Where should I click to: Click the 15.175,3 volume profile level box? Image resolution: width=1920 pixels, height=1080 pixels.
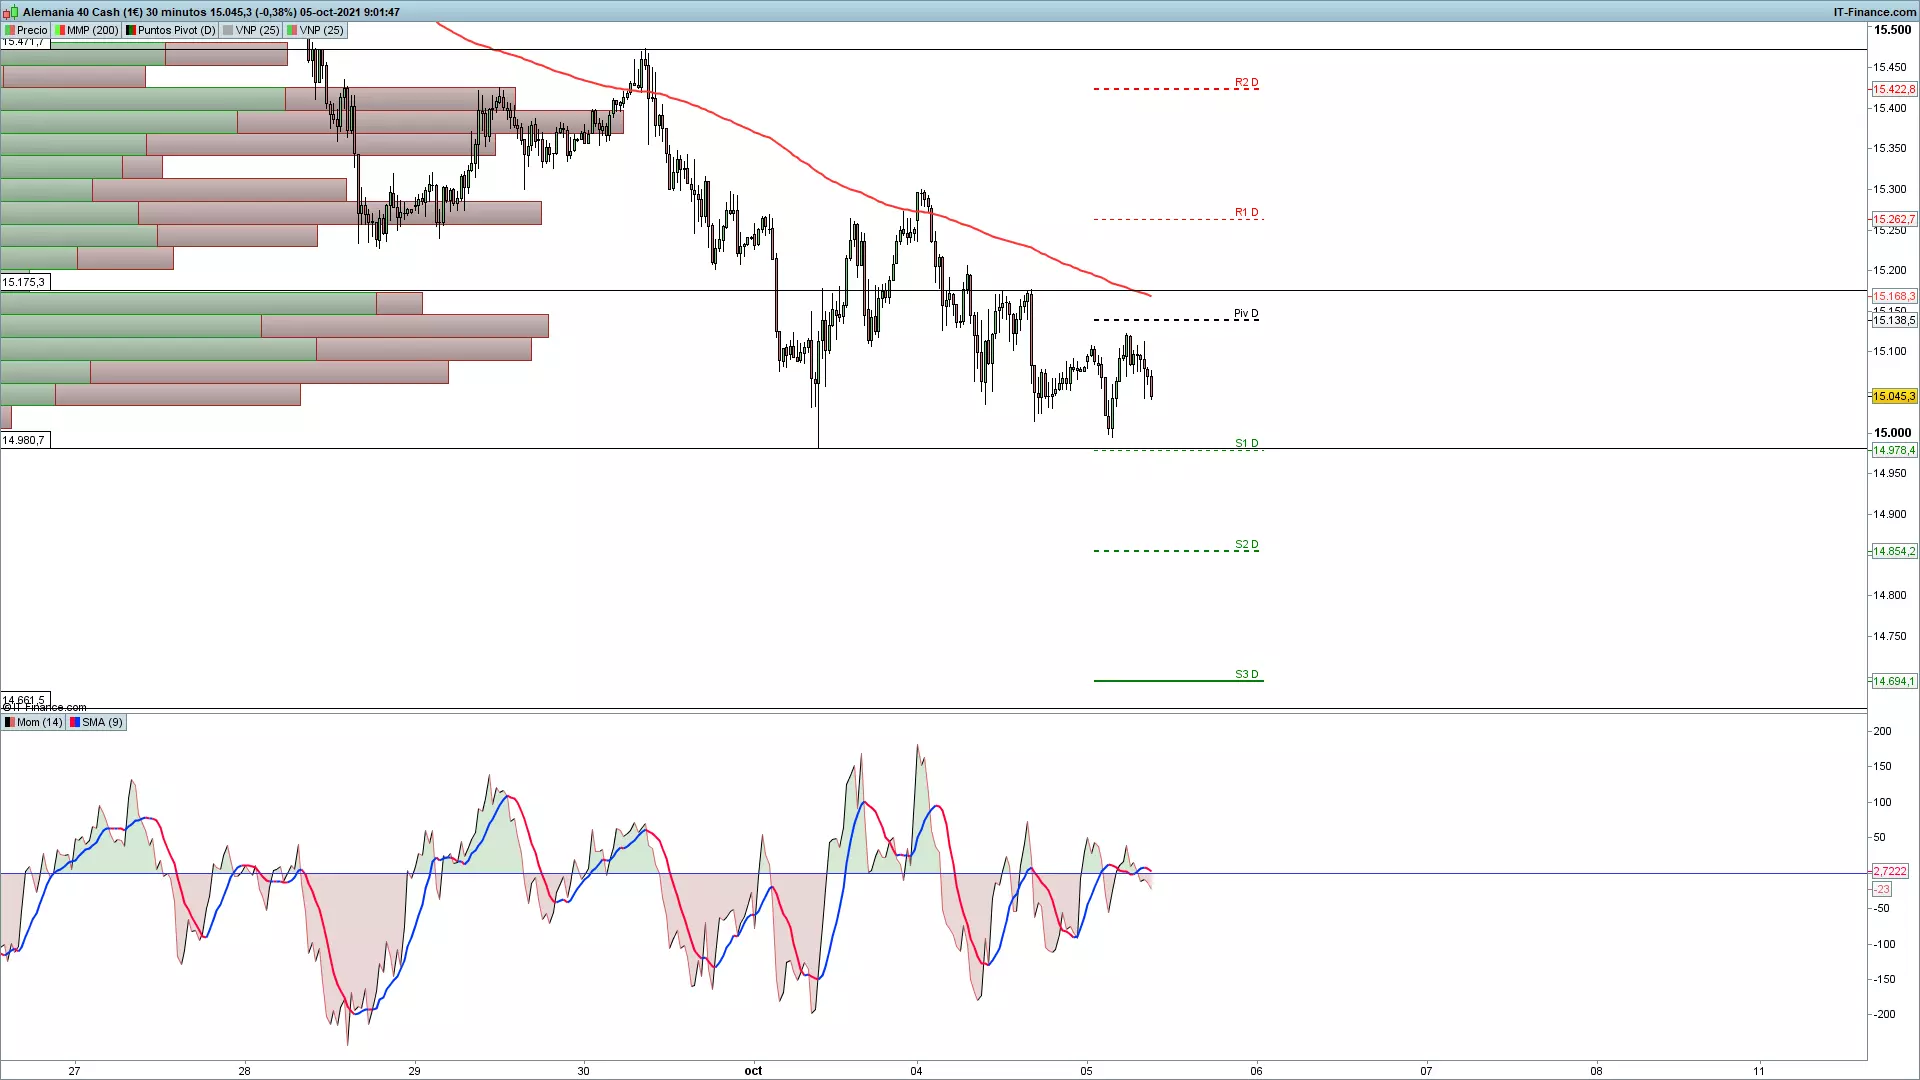(x=24, y=282)
